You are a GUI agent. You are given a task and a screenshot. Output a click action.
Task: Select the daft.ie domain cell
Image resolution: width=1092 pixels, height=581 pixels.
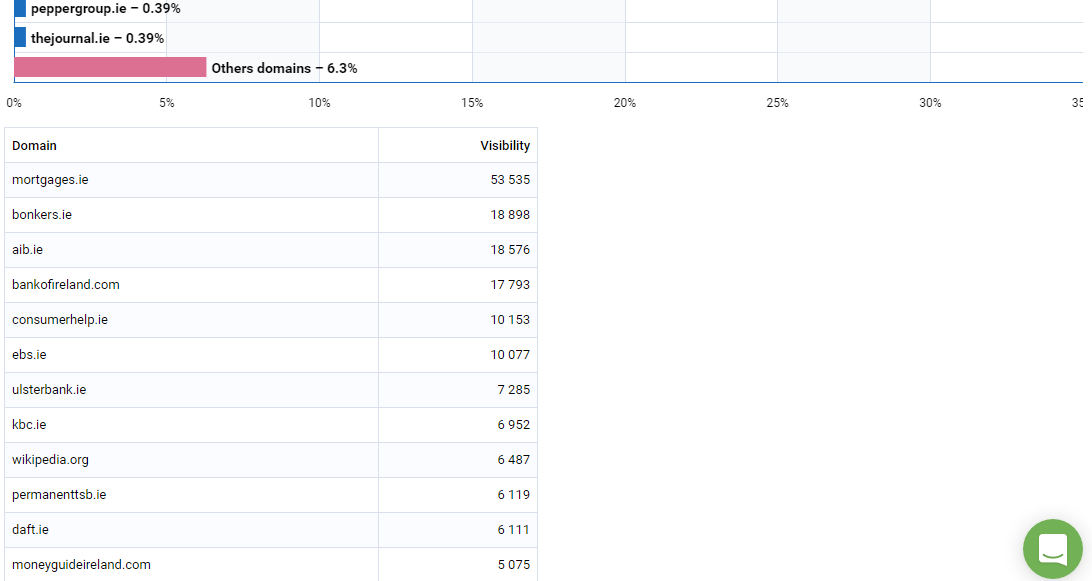tap(192, 529)
